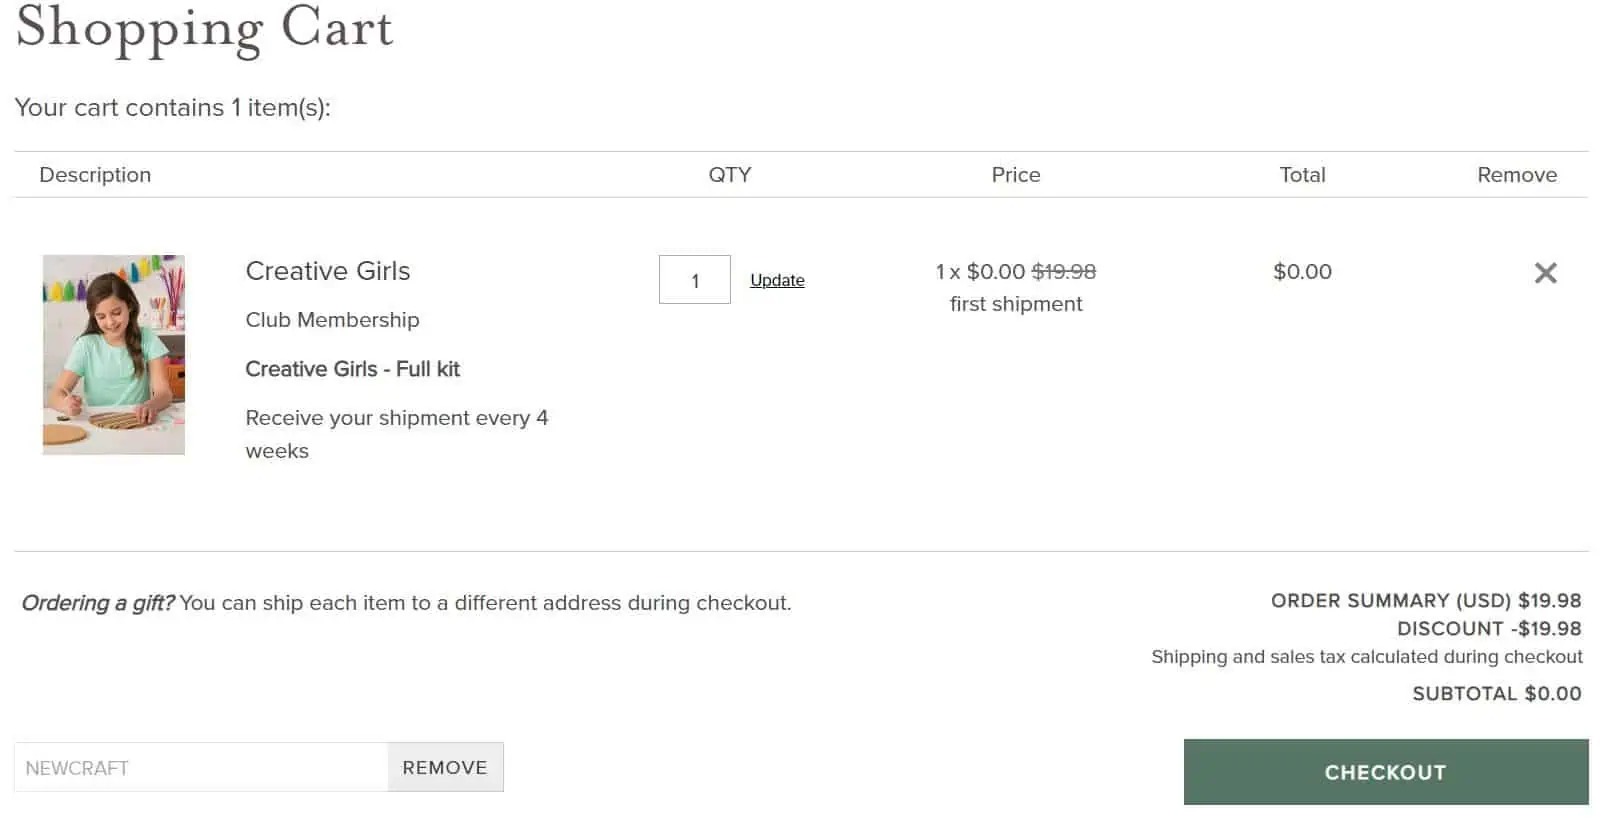Click the crossed-out $19.98 price
The image size is (1601, 832).
coord(1064,271)
